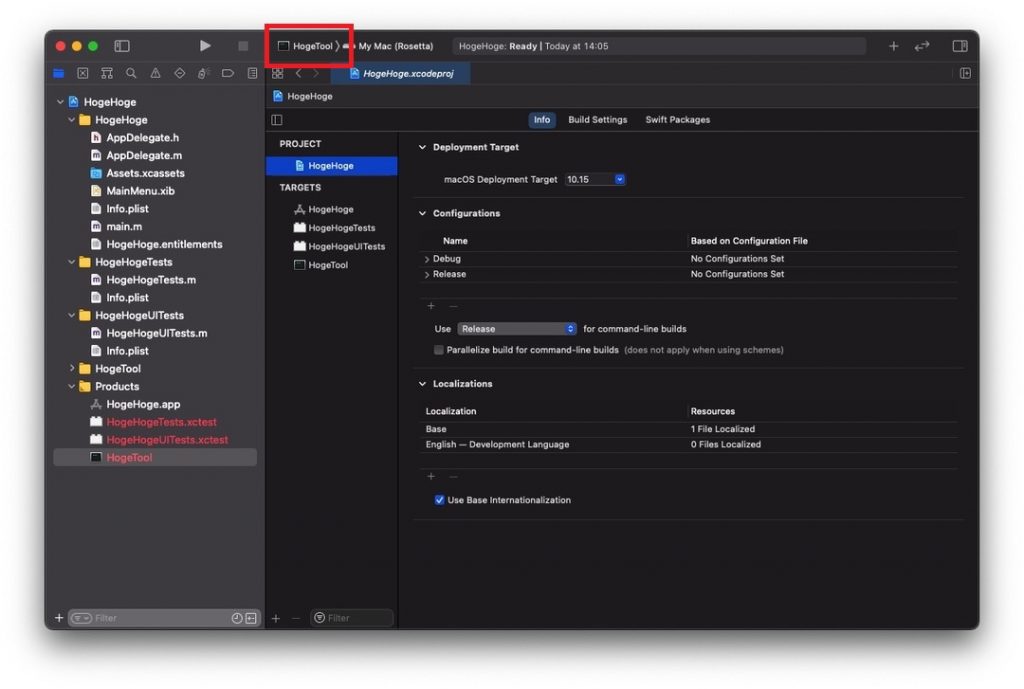Hide the project and targets list
The image size is (1024, 689).
click(277, 120)
